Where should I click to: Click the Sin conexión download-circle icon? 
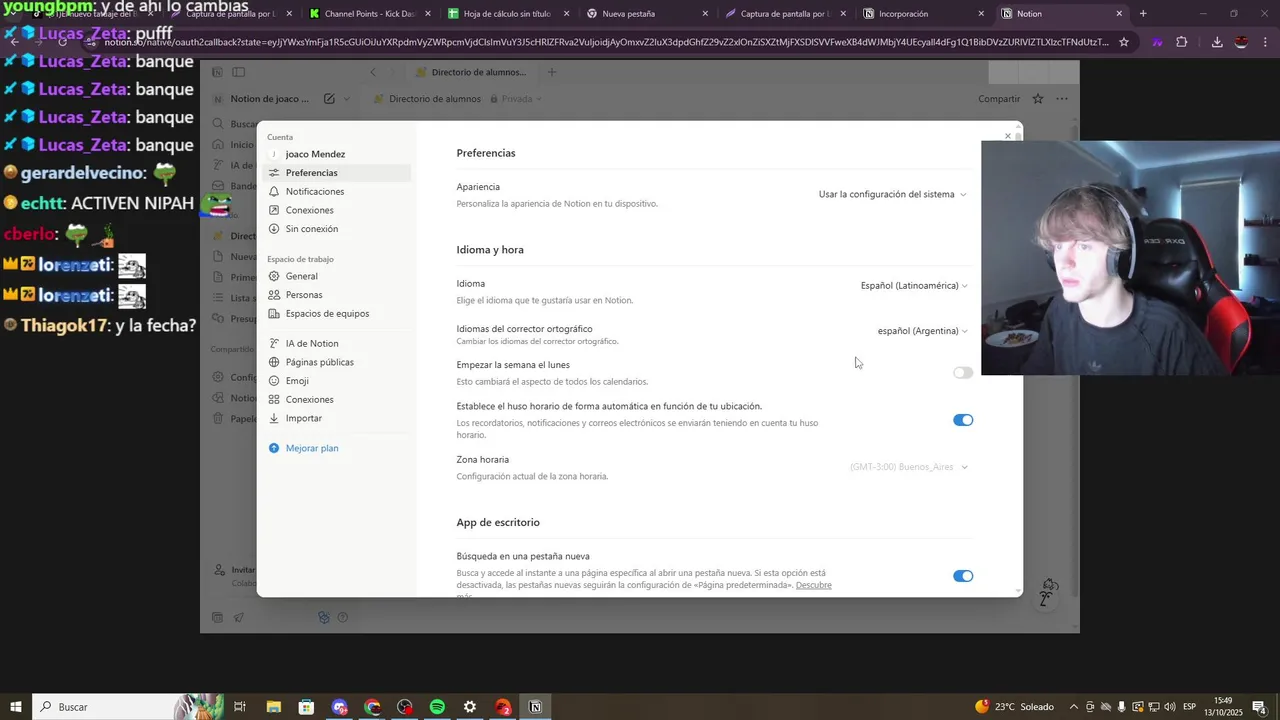[274, 229]
